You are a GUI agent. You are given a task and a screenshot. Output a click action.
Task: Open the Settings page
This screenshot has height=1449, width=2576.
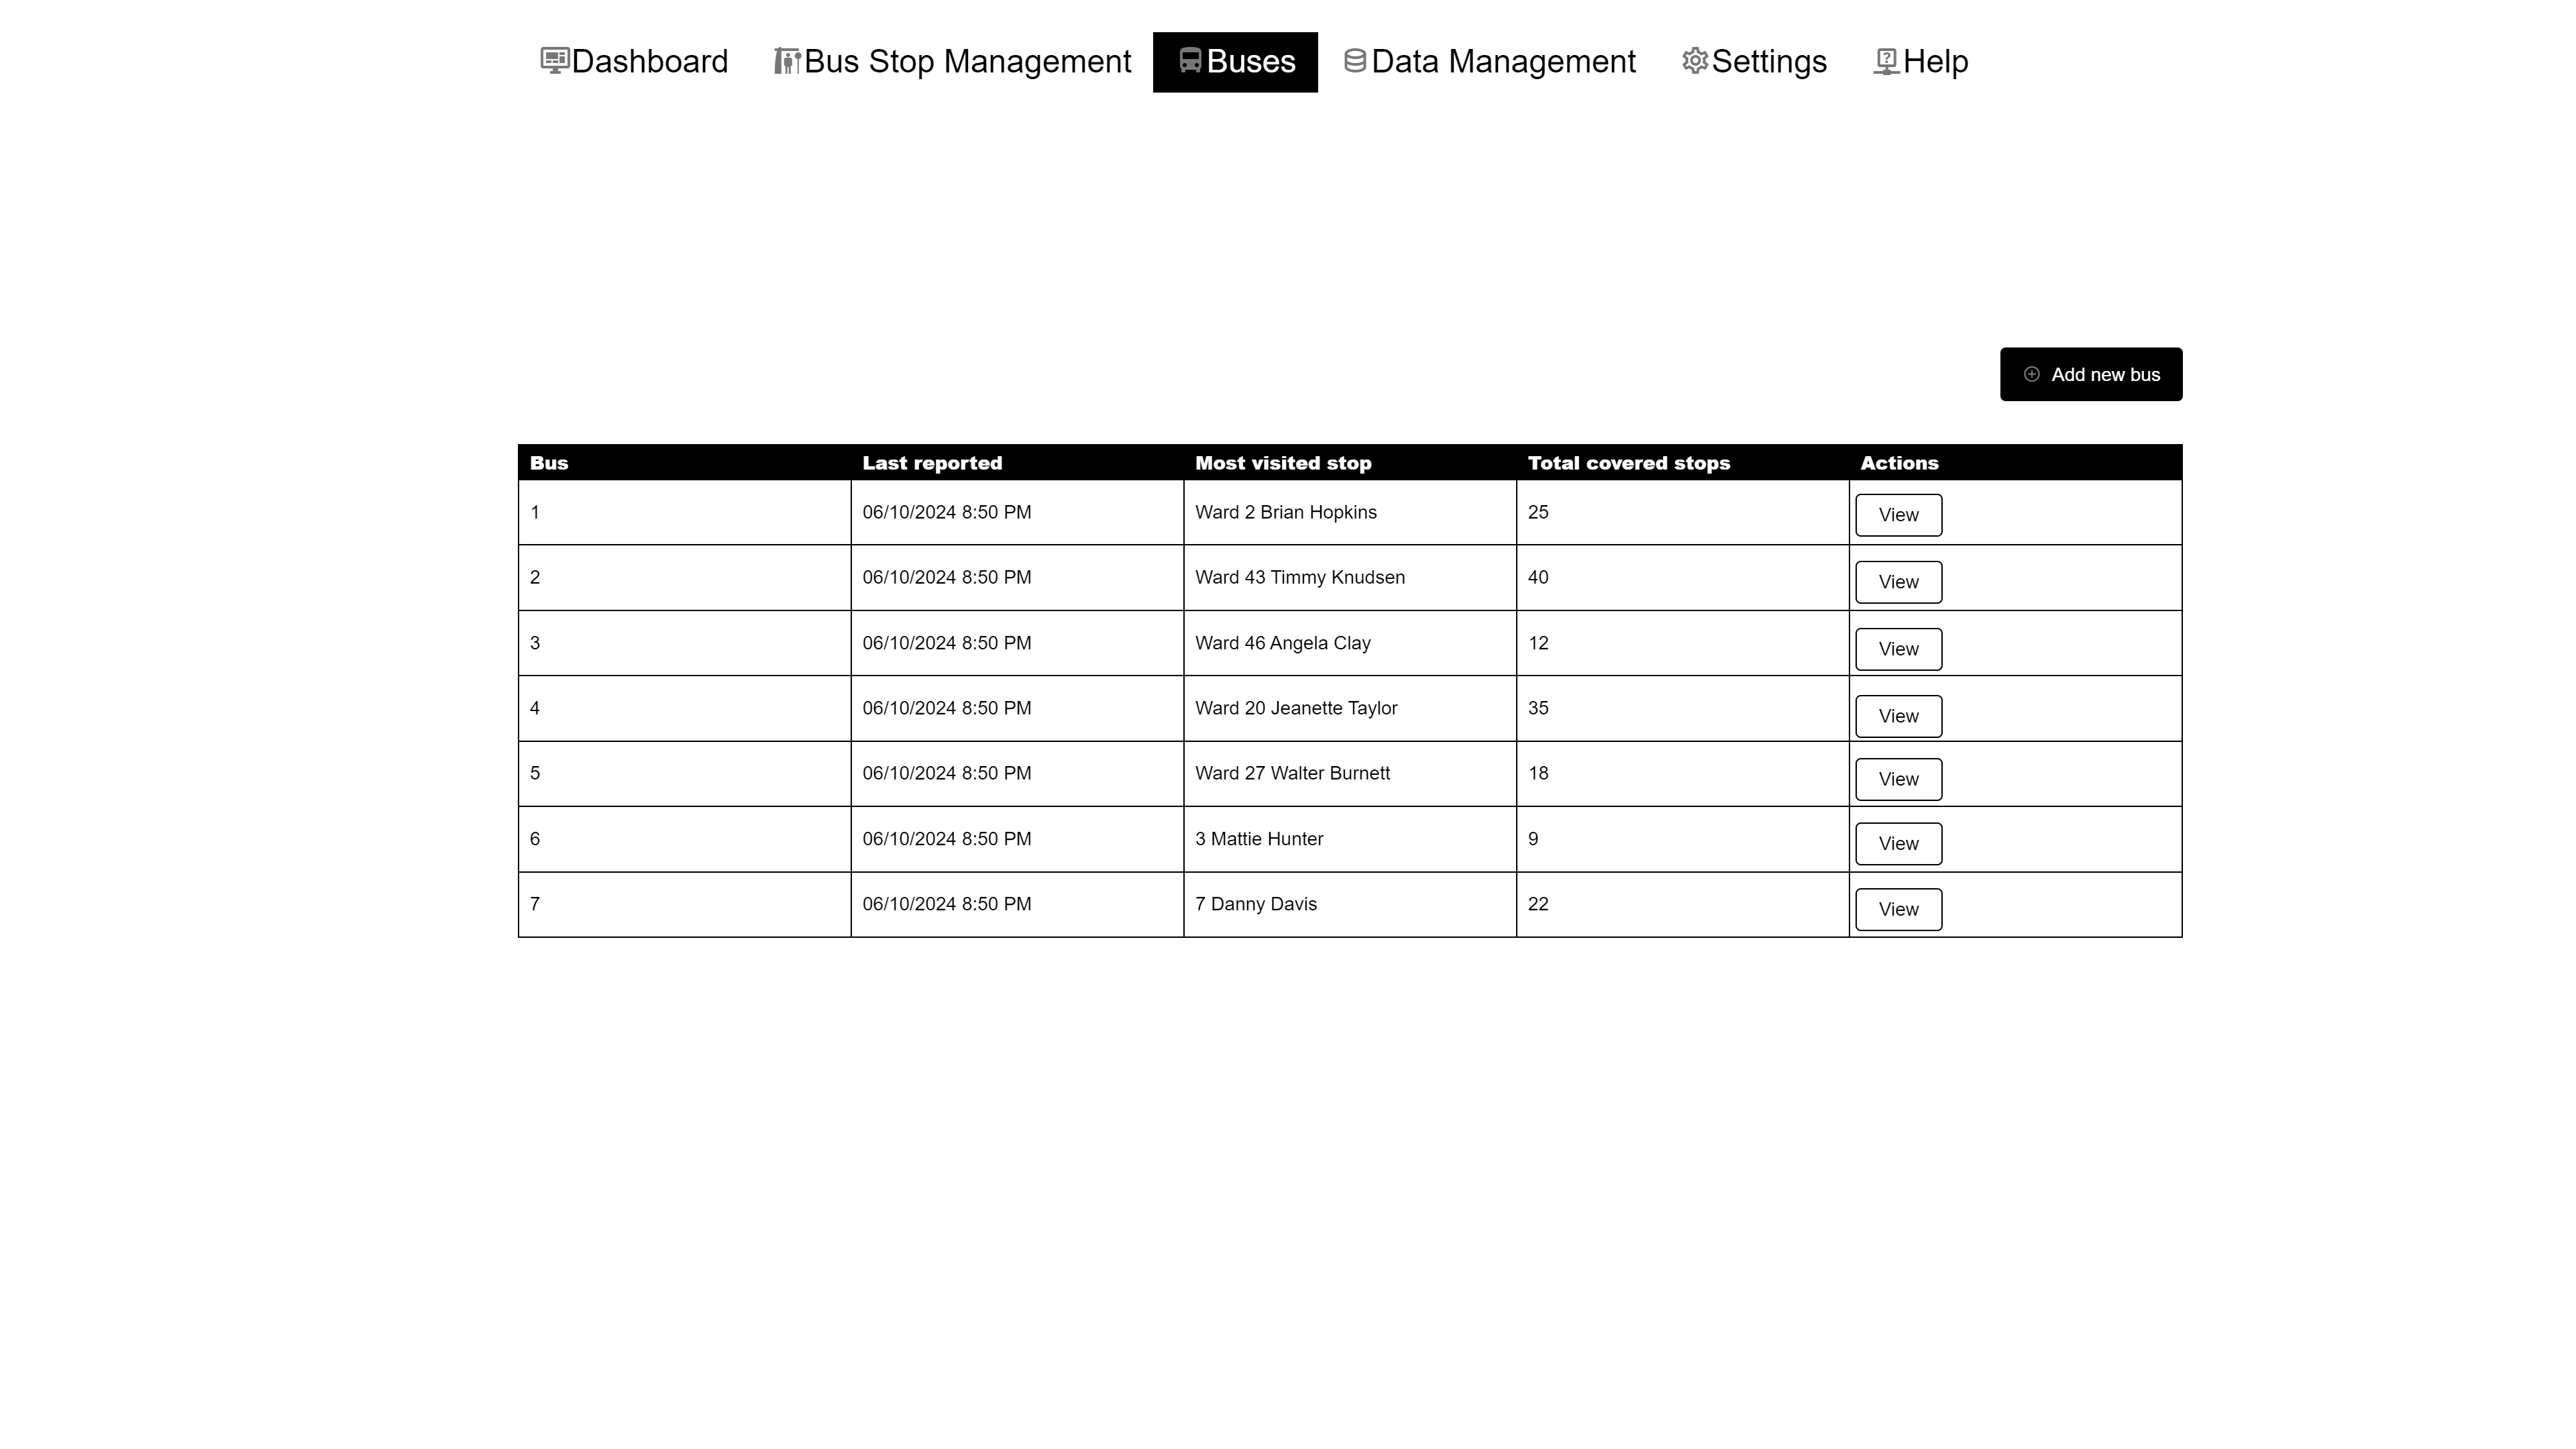pos(1768,61)
